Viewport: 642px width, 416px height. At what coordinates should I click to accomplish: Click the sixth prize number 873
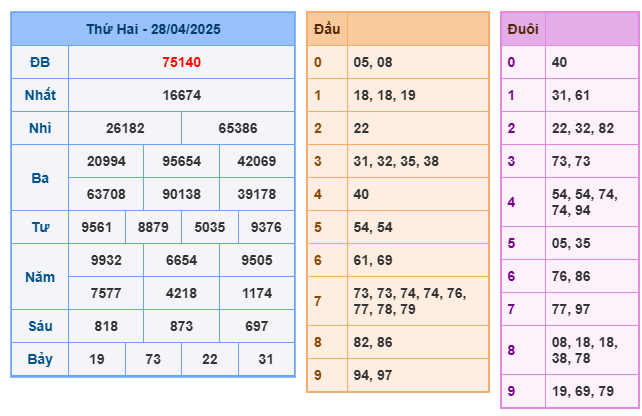(x=181, y=326)
